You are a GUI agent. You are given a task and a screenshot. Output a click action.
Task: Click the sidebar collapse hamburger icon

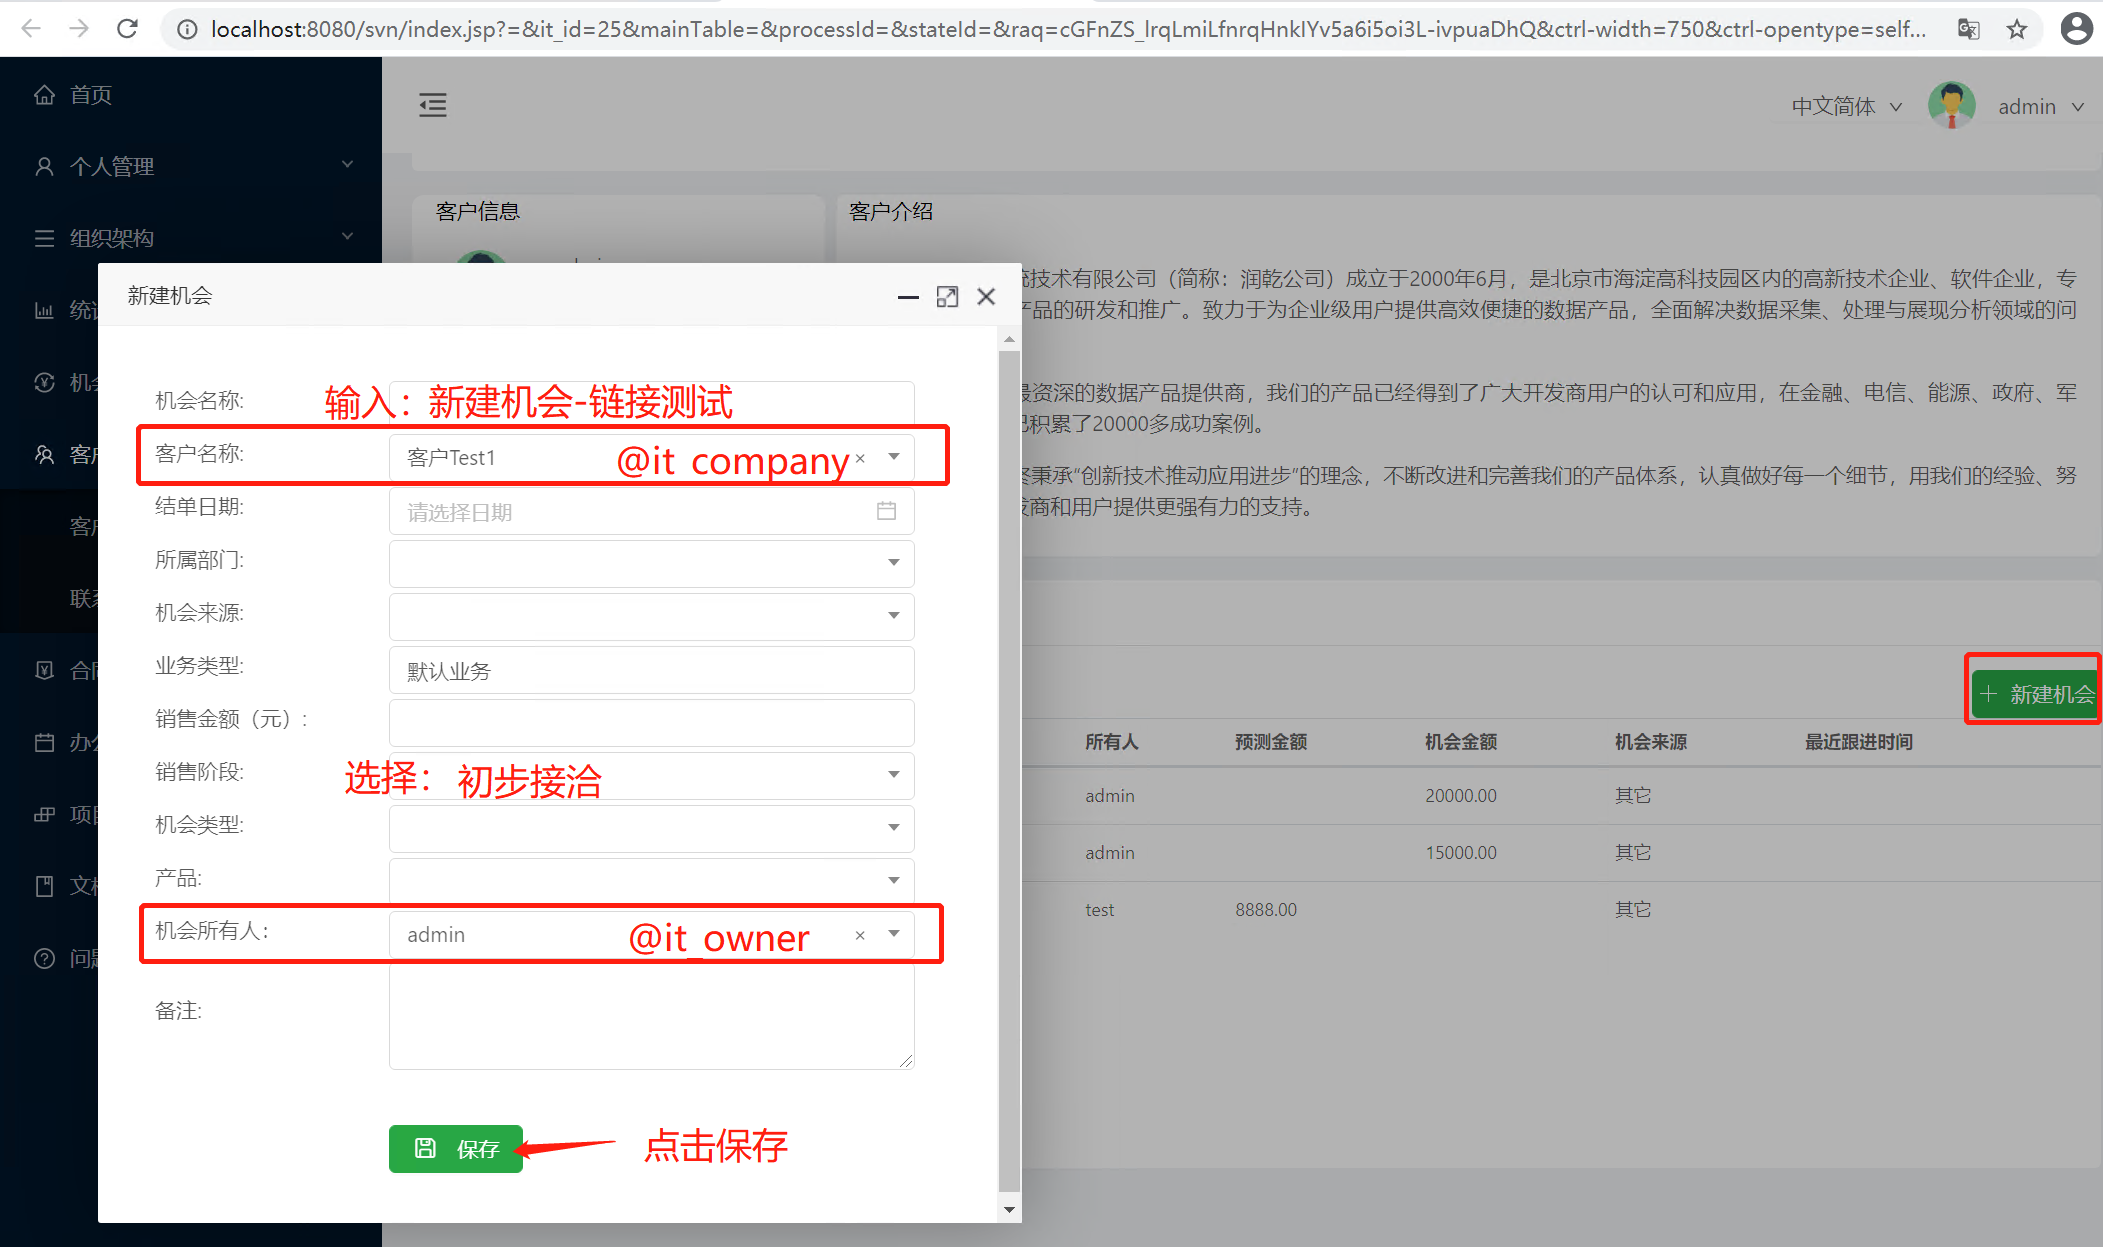point(432,105)
